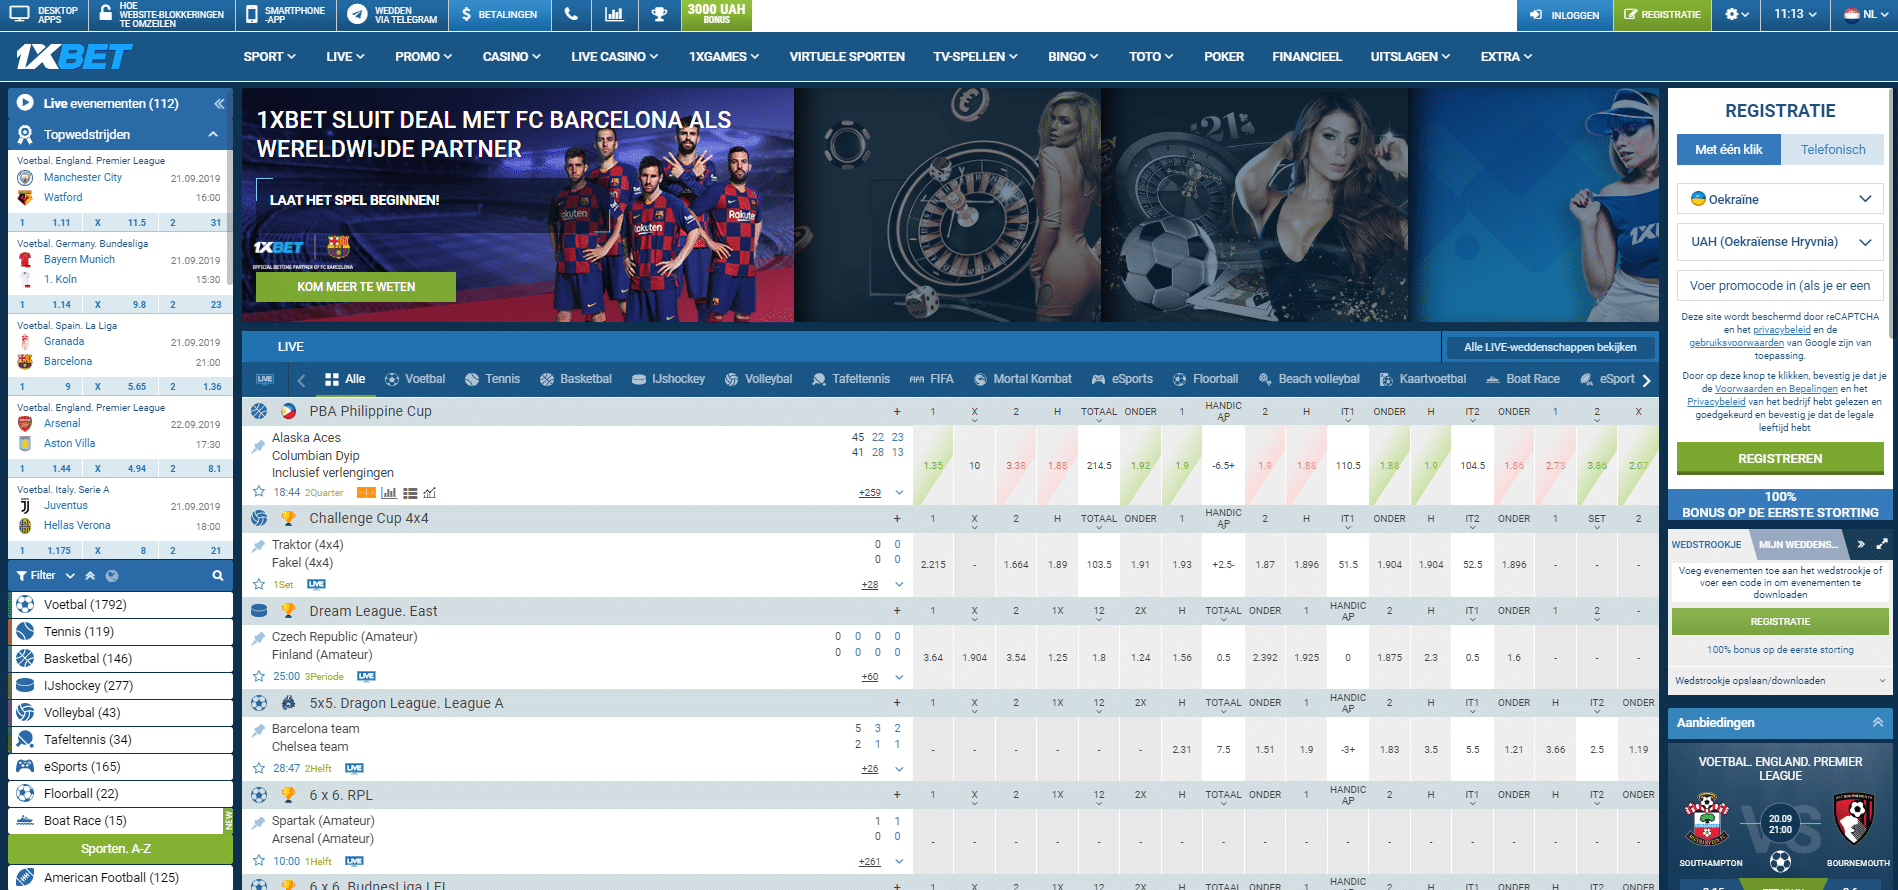
Task: Collapse the Live evenementen panel with double-arrow icon
Action: point(218,104)
